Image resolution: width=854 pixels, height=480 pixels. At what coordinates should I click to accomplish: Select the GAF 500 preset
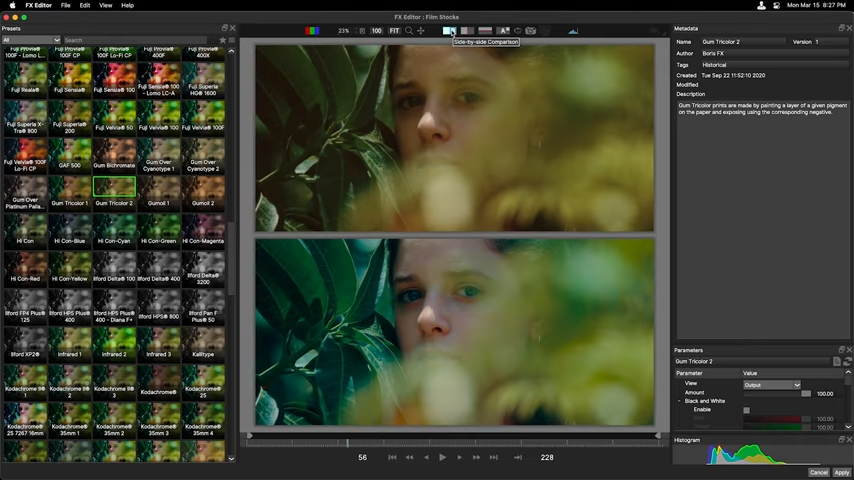click(70, 154)
